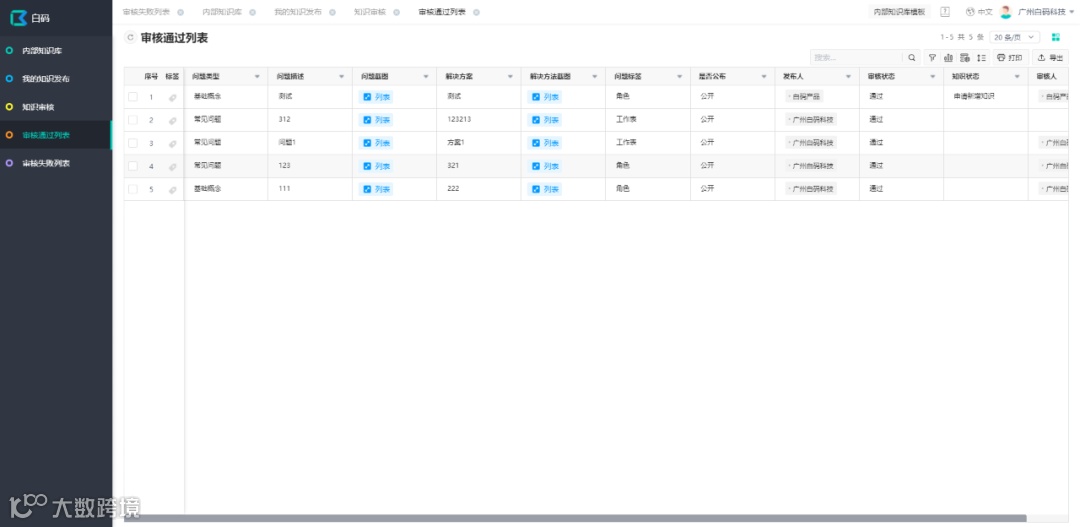Tick the checkbox for row 1
Screen dimensions: 1080x527
(133, 97)
